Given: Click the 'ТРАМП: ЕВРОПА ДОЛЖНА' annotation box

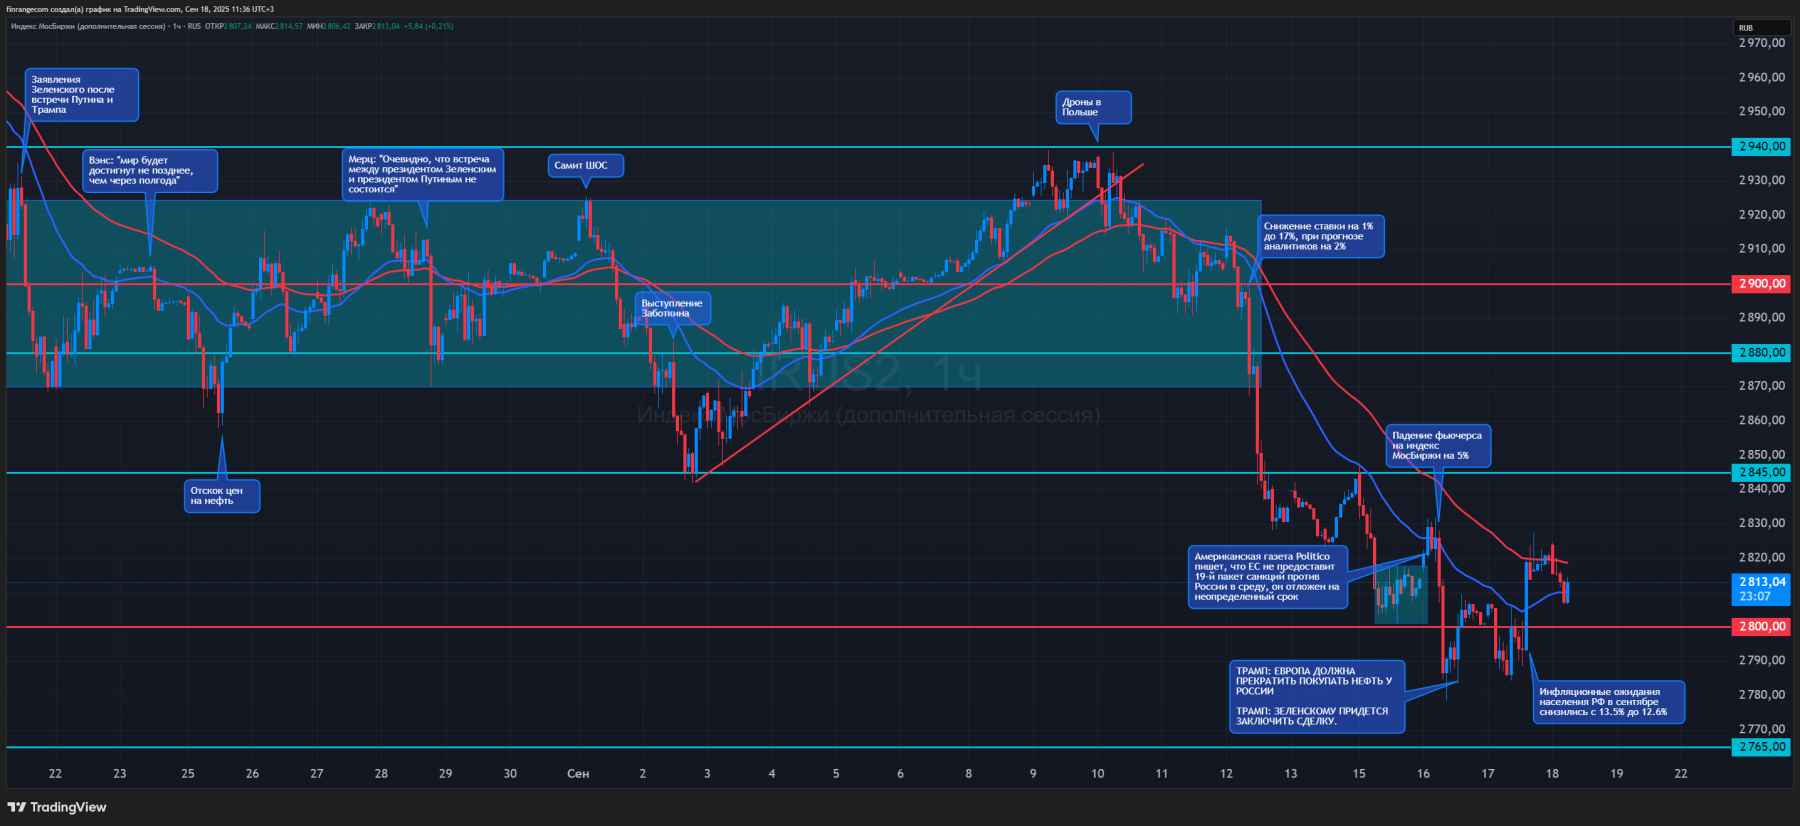Looking at the screenshot, I should (1317, 697).
